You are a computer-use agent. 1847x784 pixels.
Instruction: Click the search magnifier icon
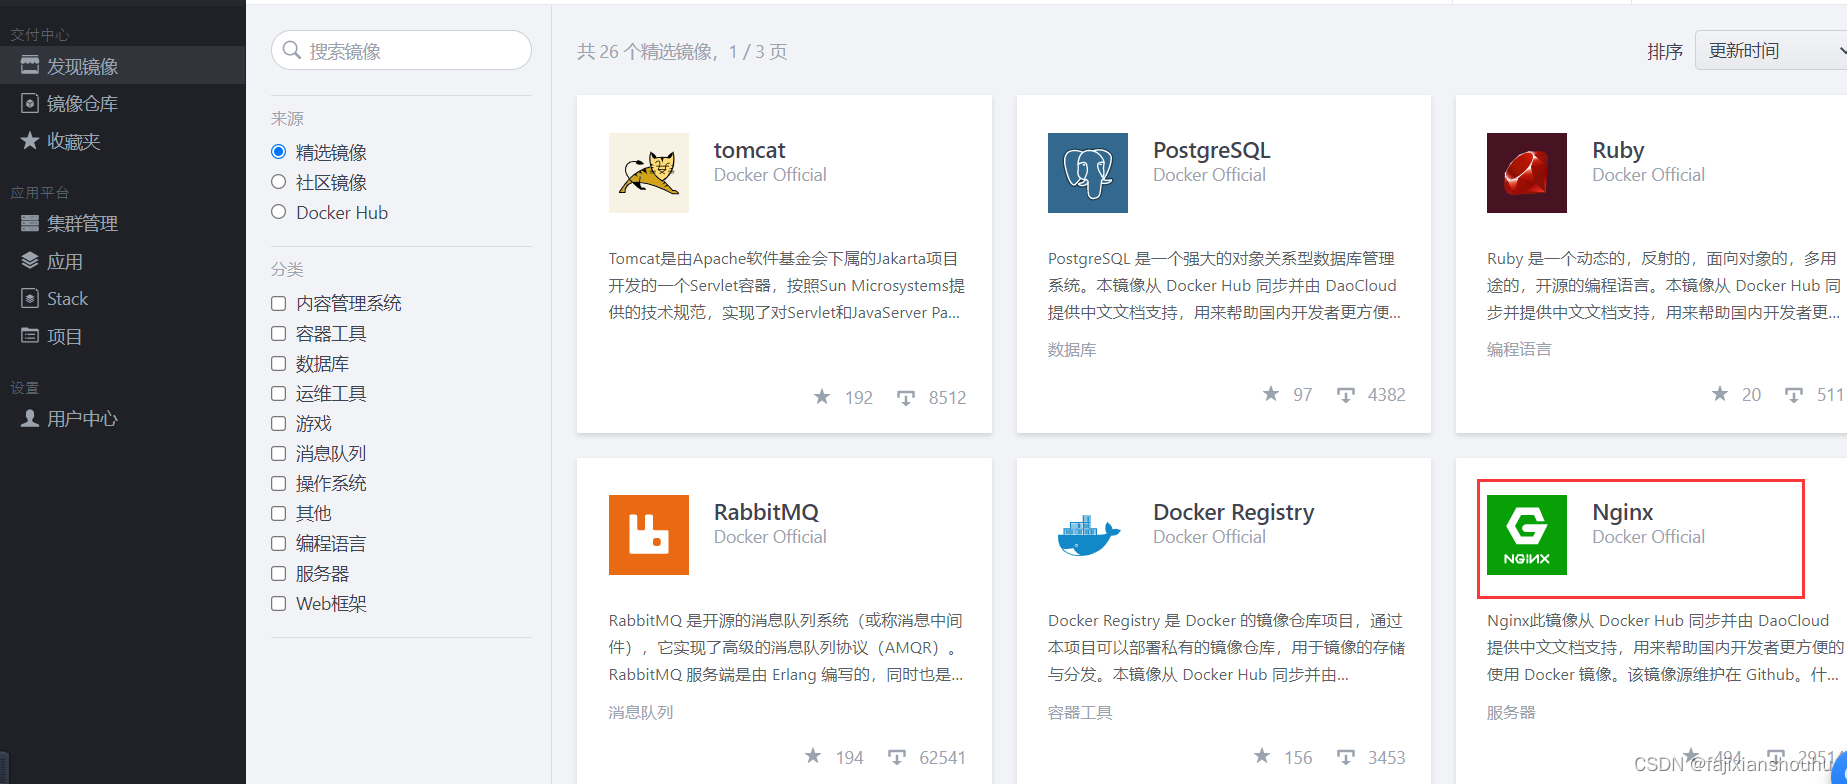[292, 50]
